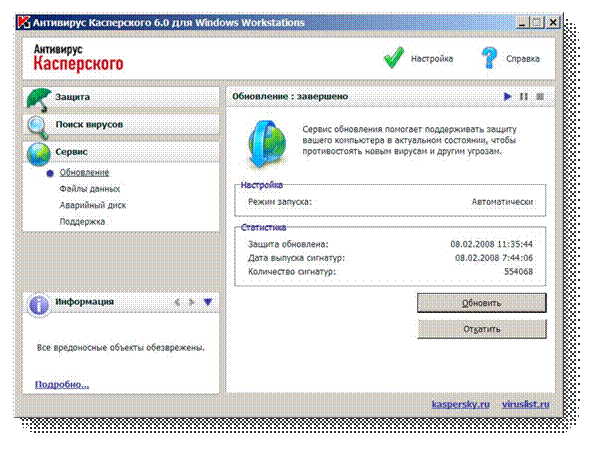Click the green checkmark Настройка icon
596x449 pixels.
(x=393, y=58)
